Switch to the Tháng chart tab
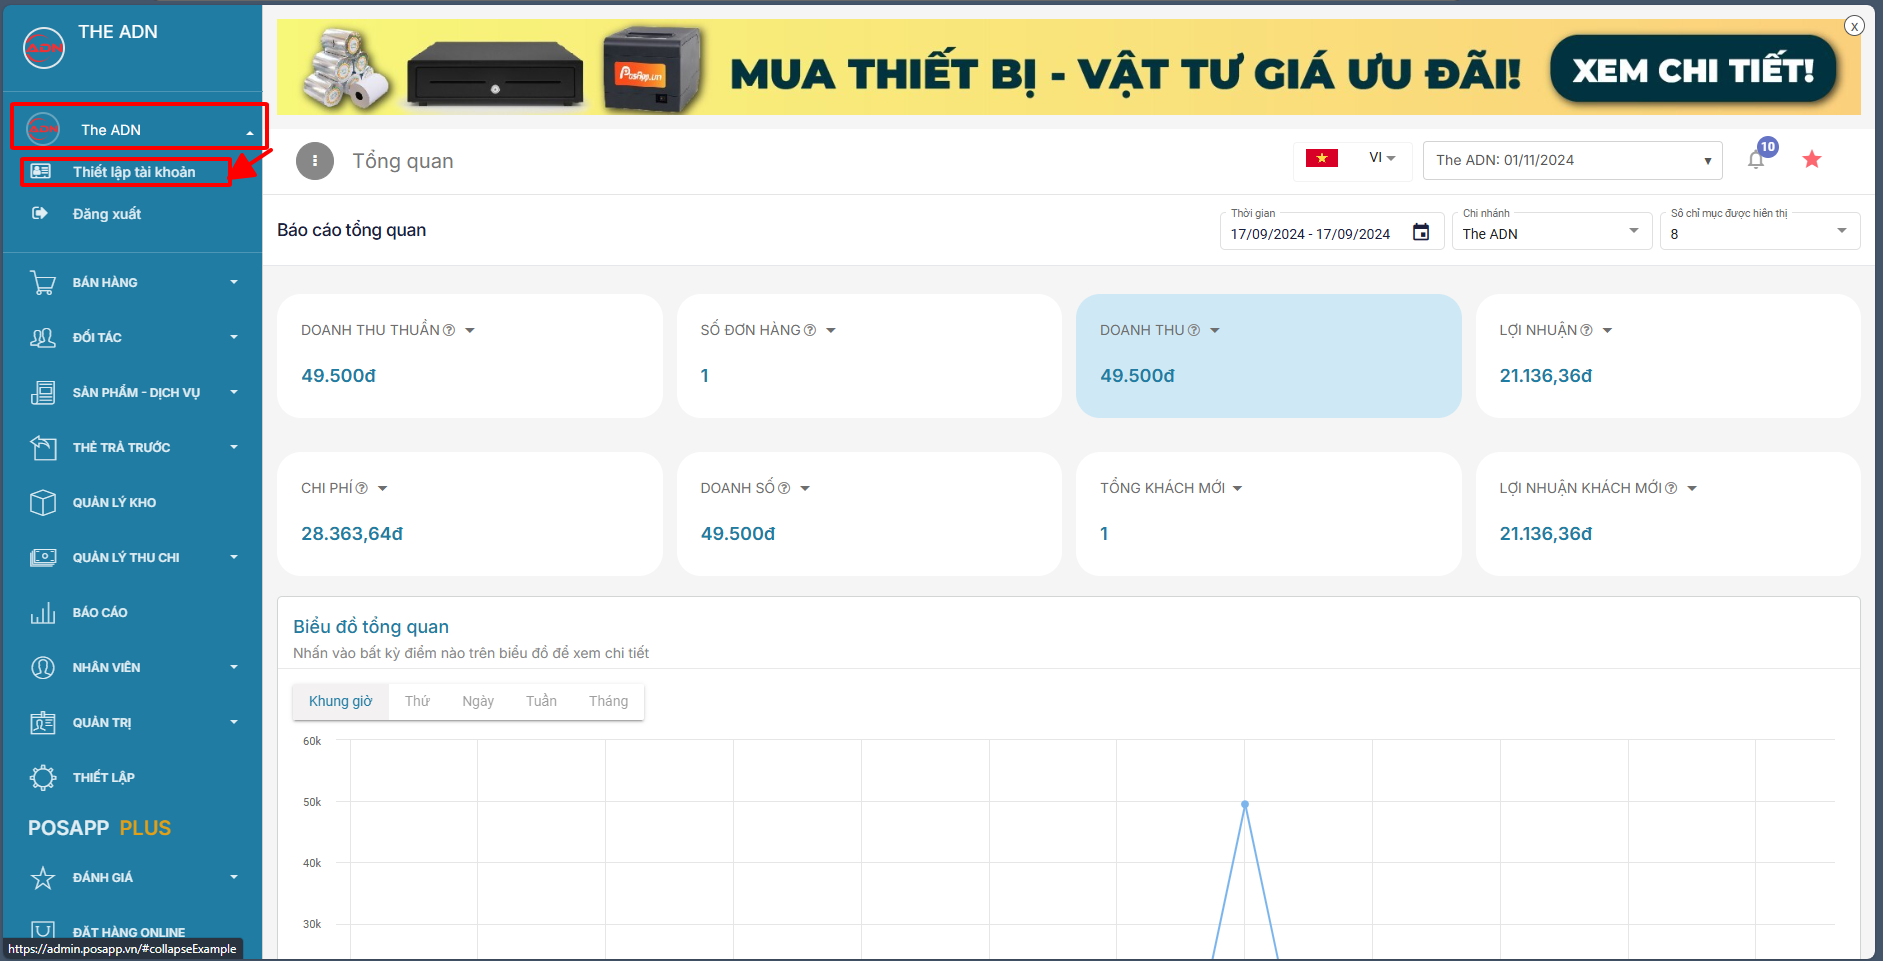The width and height of the screenshot is (1883, 961). point(608,702)
